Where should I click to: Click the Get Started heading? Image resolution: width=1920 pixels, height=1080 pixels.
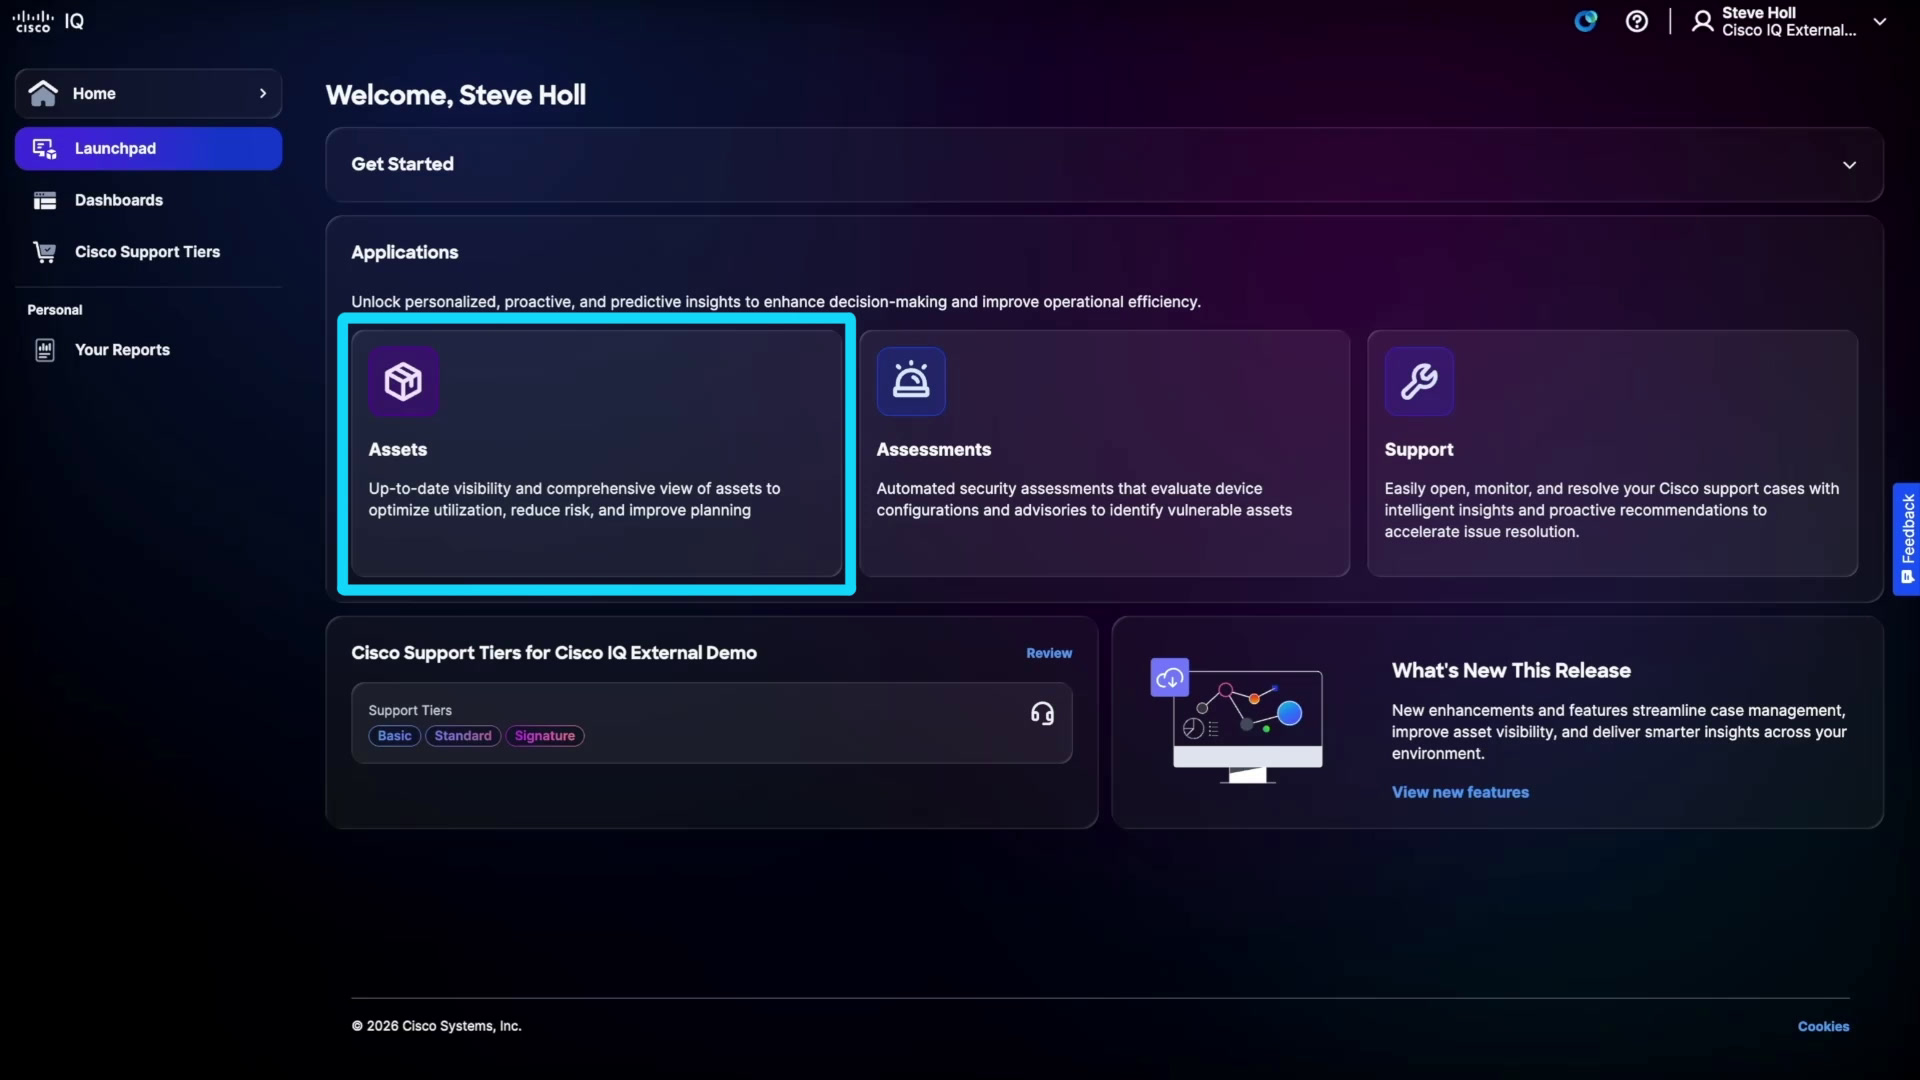(x=402, y=164)
